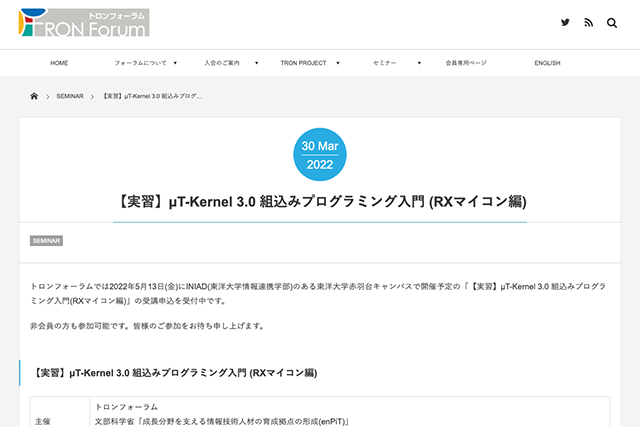Click the intro paragraph mentioning 2022年5月13日
The width and height of the screenshot is (640, 427).
318,294
